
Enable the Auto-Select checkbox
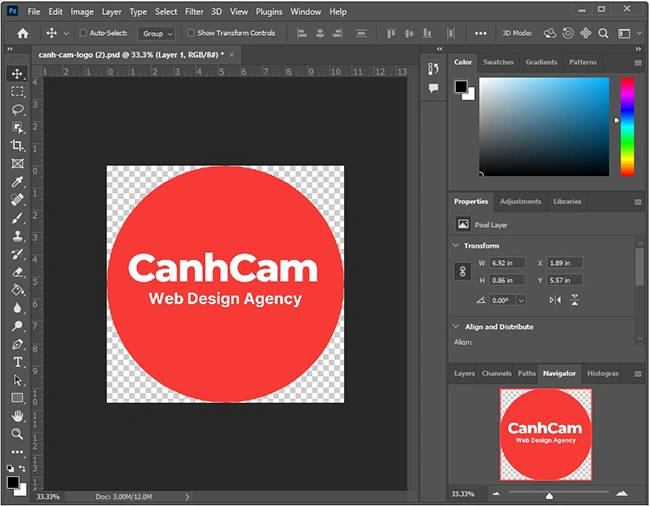[83, 33]
